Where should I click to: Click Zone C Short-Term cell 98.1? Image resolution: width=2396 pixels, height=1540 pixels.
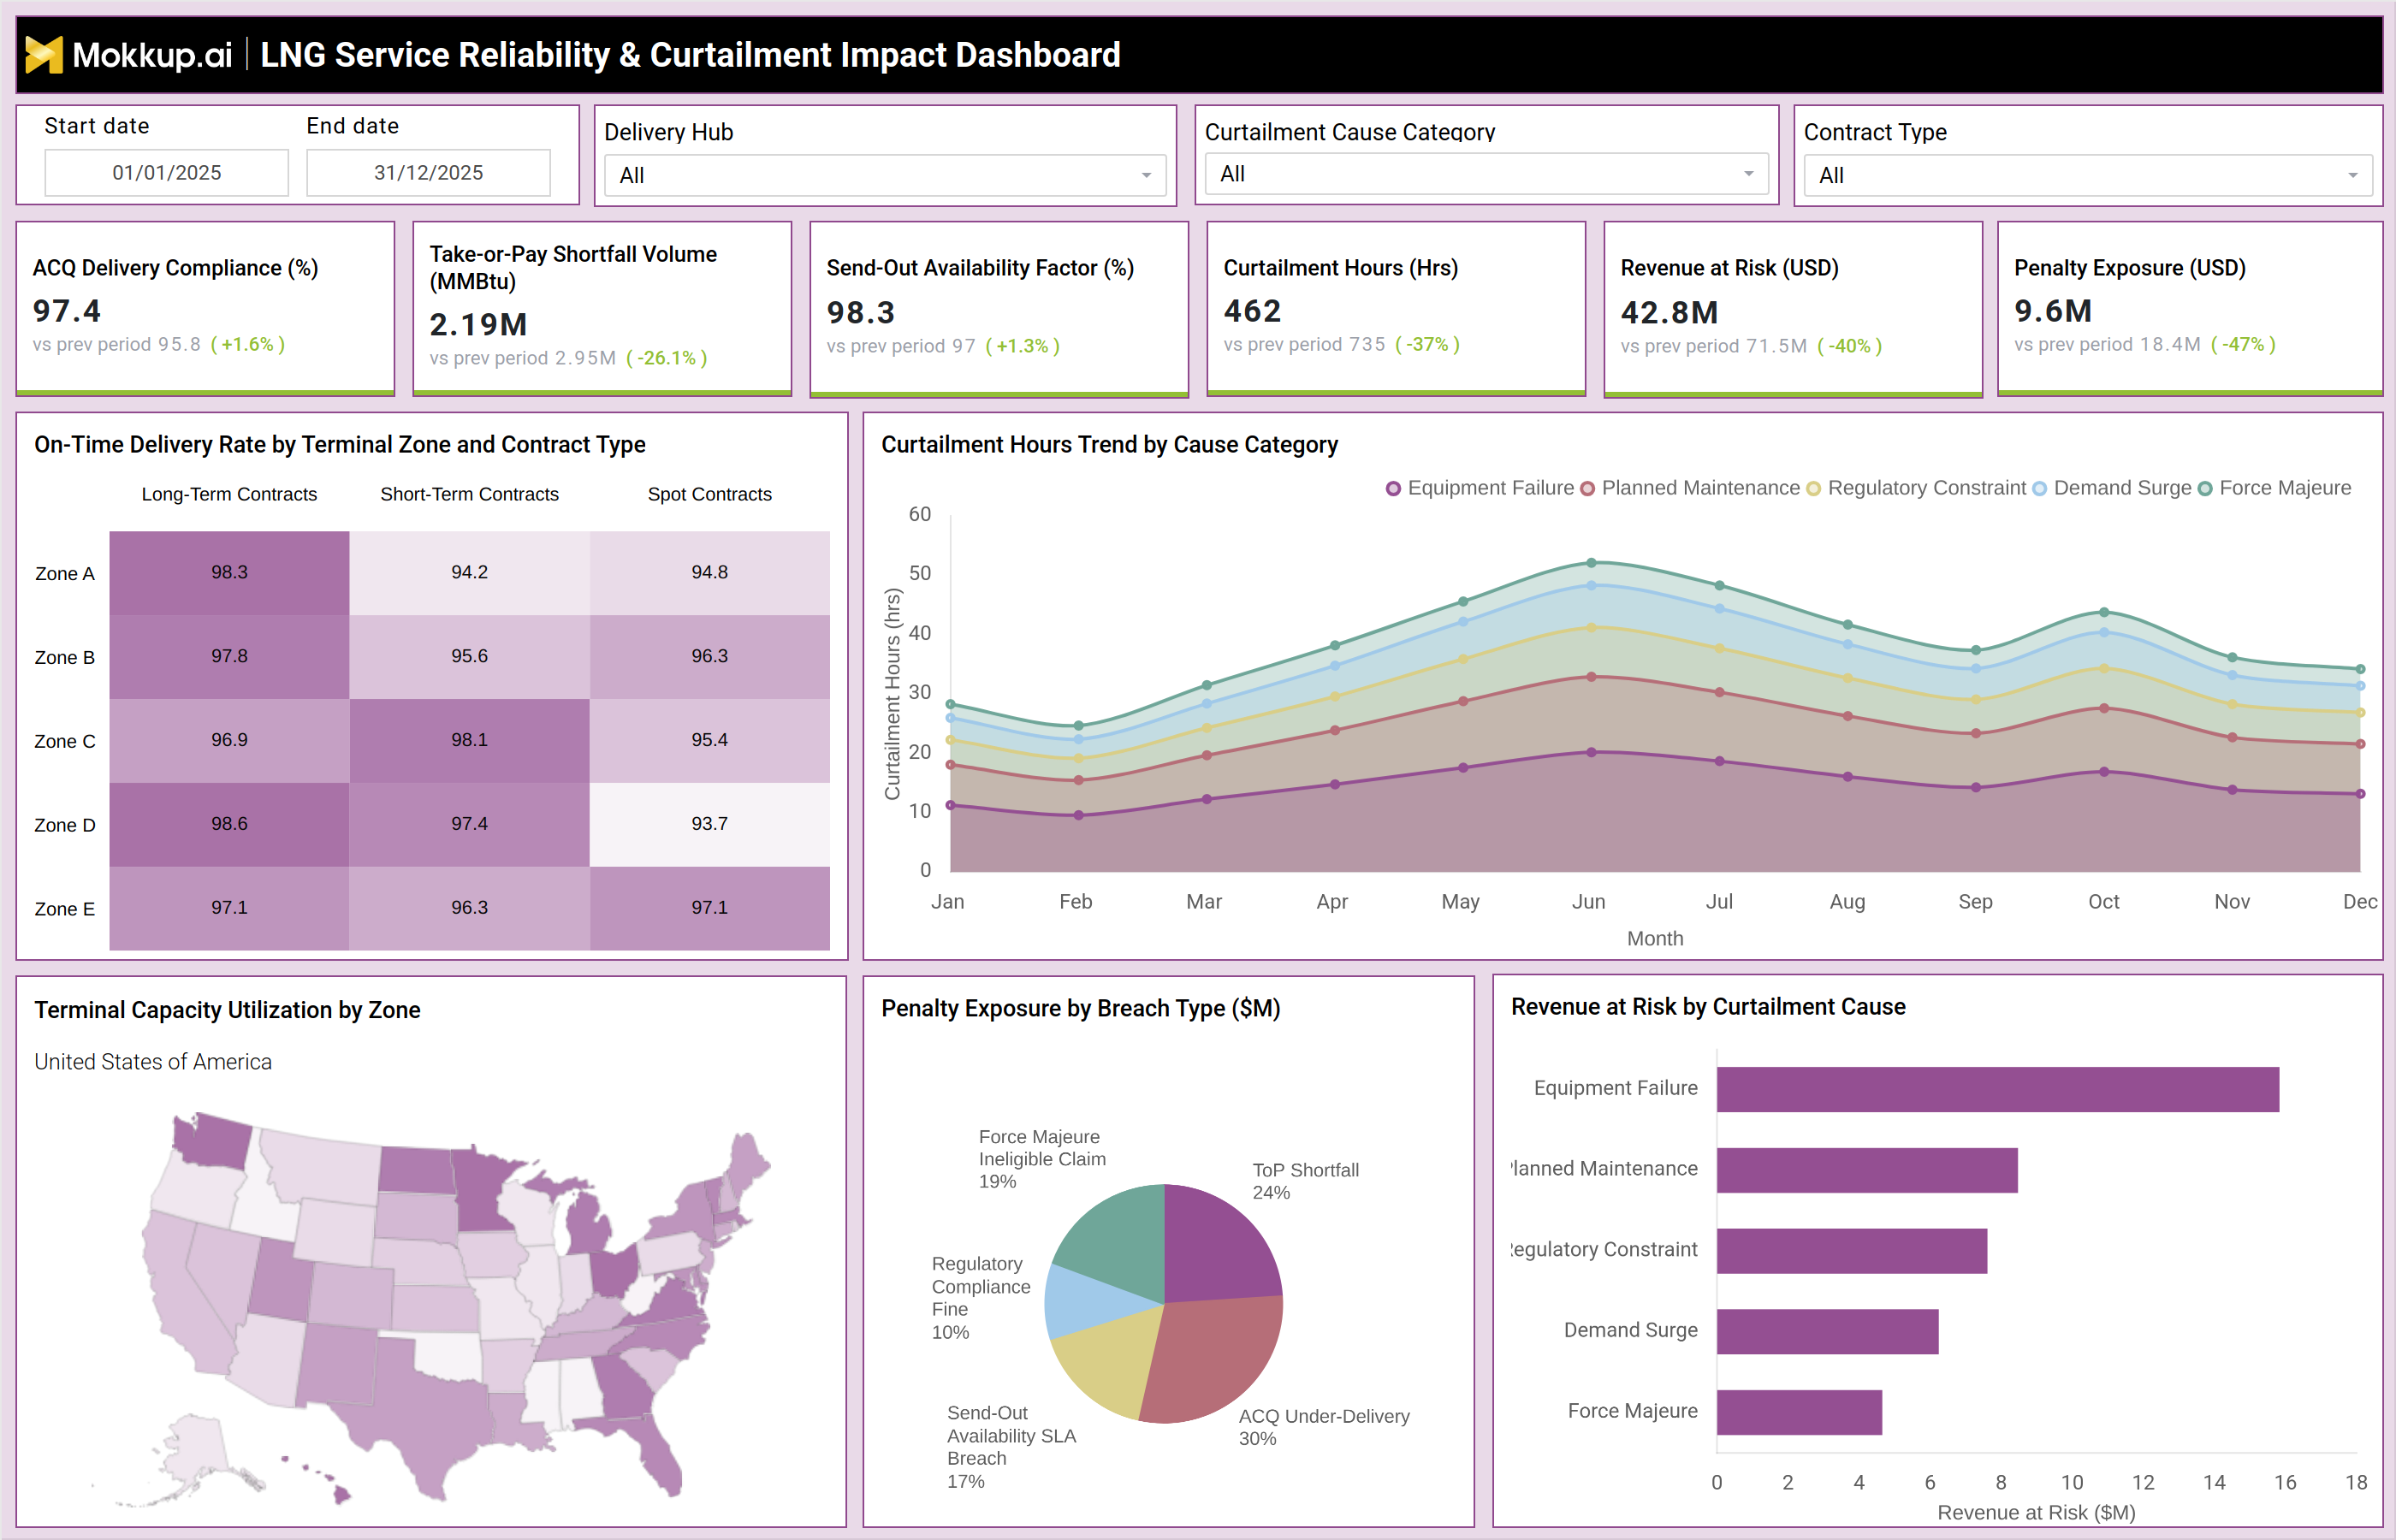click(x=469, y=740)
